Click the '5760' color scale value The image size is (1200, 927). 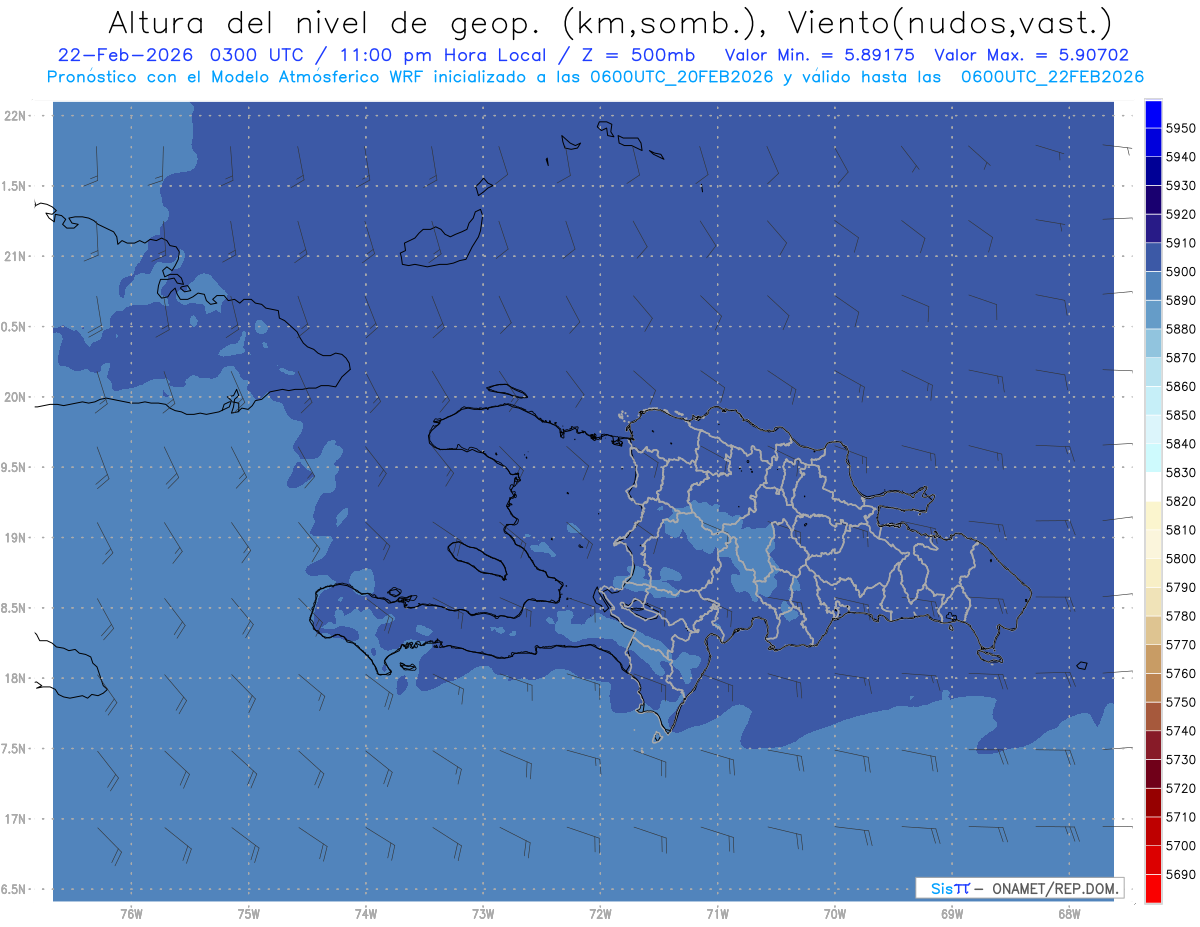(x=1180, y=673)
